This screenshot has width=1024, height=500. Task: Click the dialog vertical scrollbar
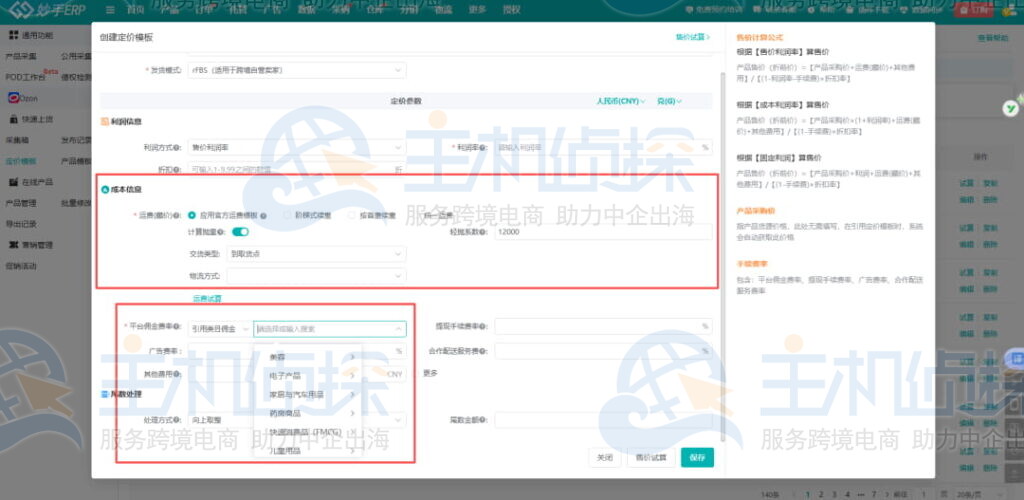tap(722, 255)
